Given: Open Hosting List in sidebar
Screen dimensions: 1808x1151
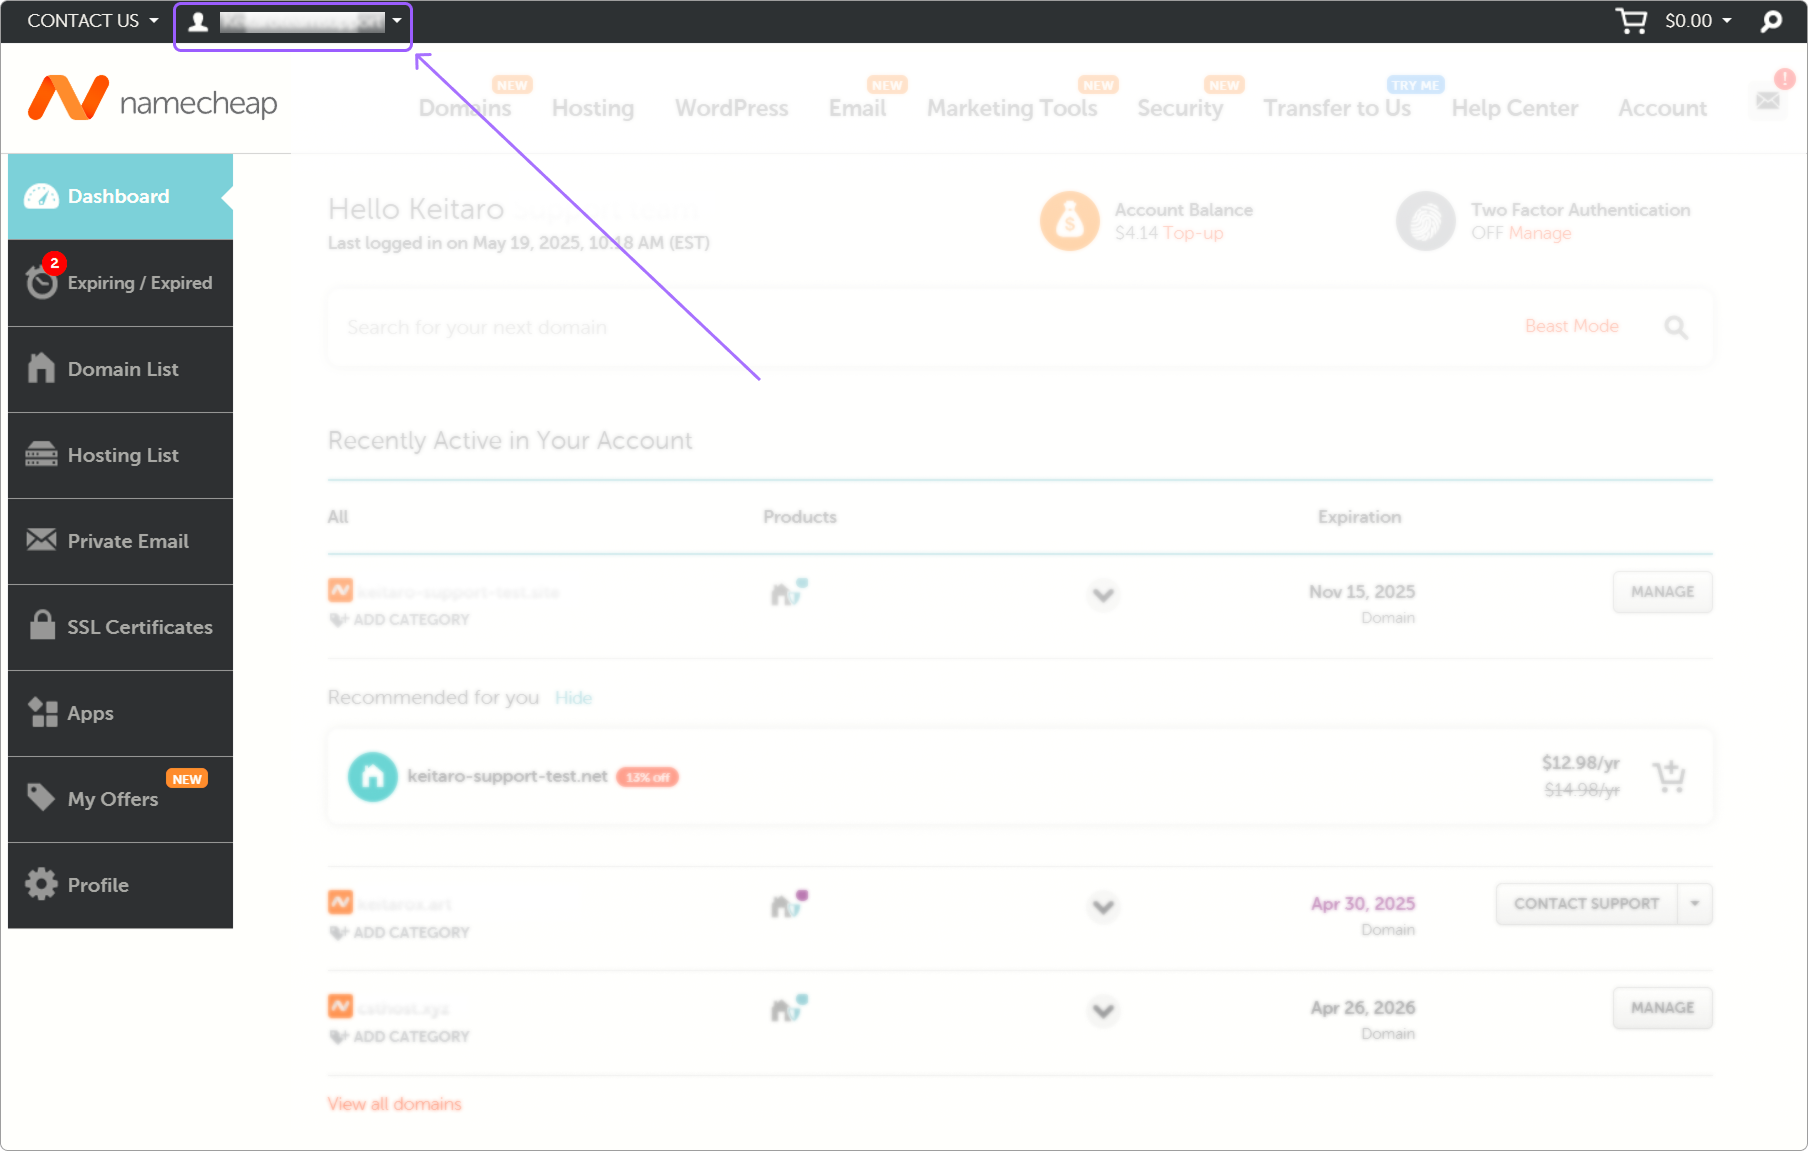Looking at the screenshot, I should pyautogui.click(x=120, y=455).
